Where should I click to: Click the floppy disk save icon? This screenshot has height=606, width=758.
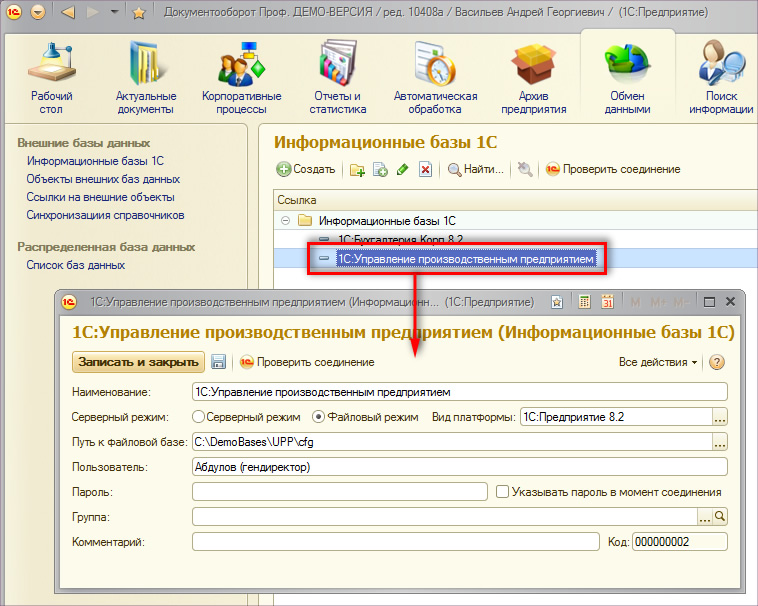219,362
